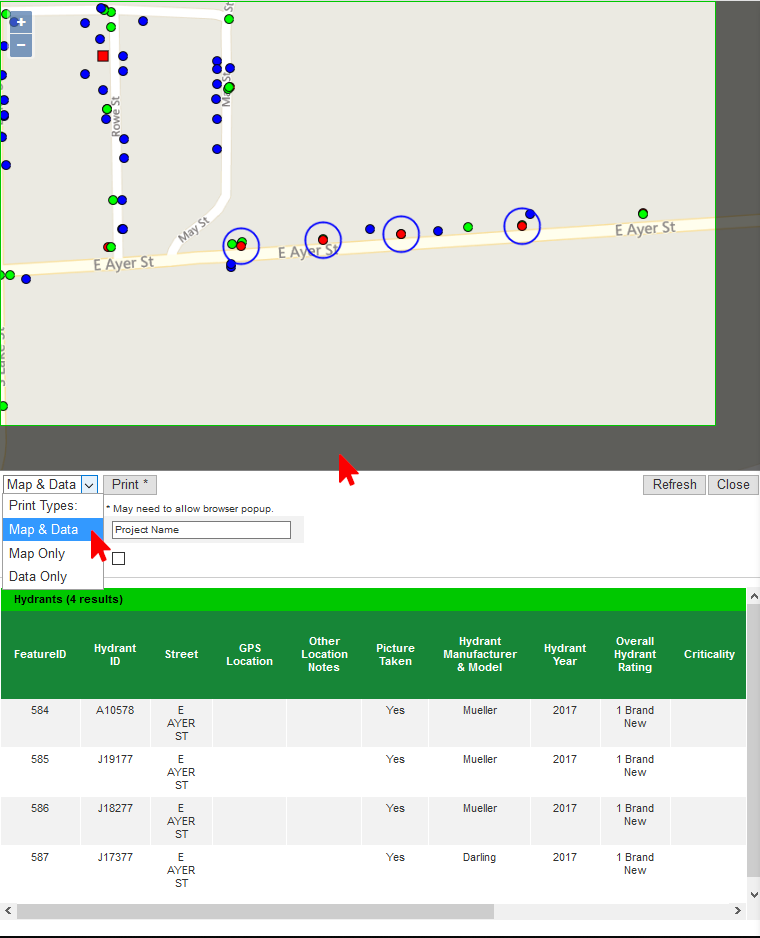Image resolution: width=760 pixels, height=938 pixels.
Task: Click the Refresh button
Action: point(674,485)
